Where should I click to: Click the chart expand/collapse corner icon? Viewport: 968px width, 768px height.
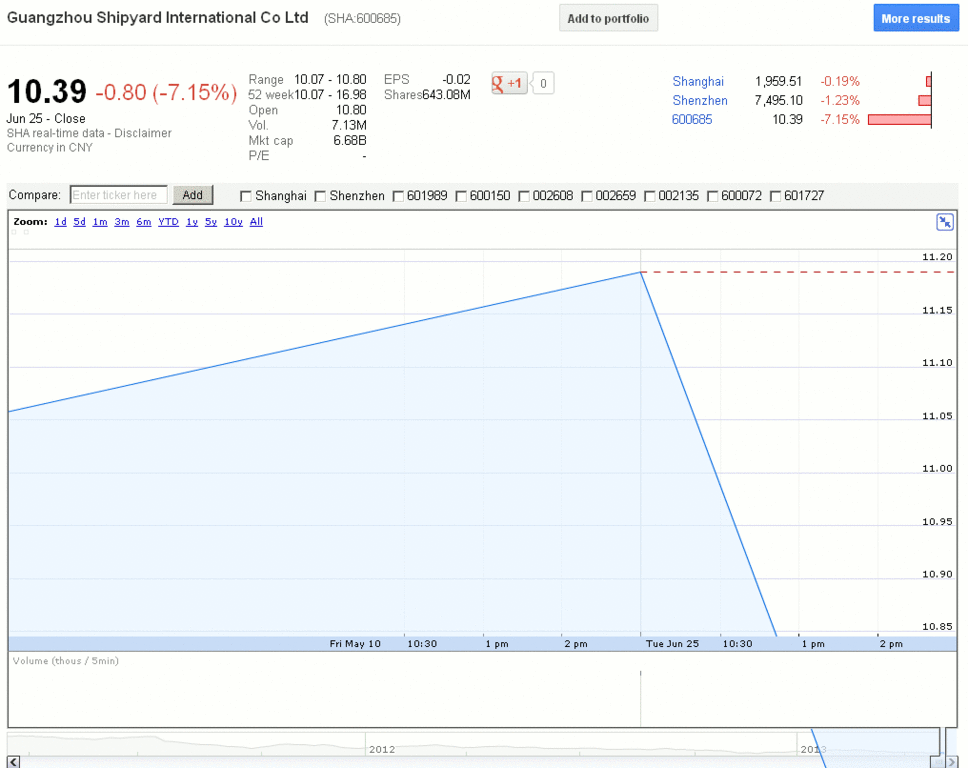pyautogui.click(x=945, y=222)
